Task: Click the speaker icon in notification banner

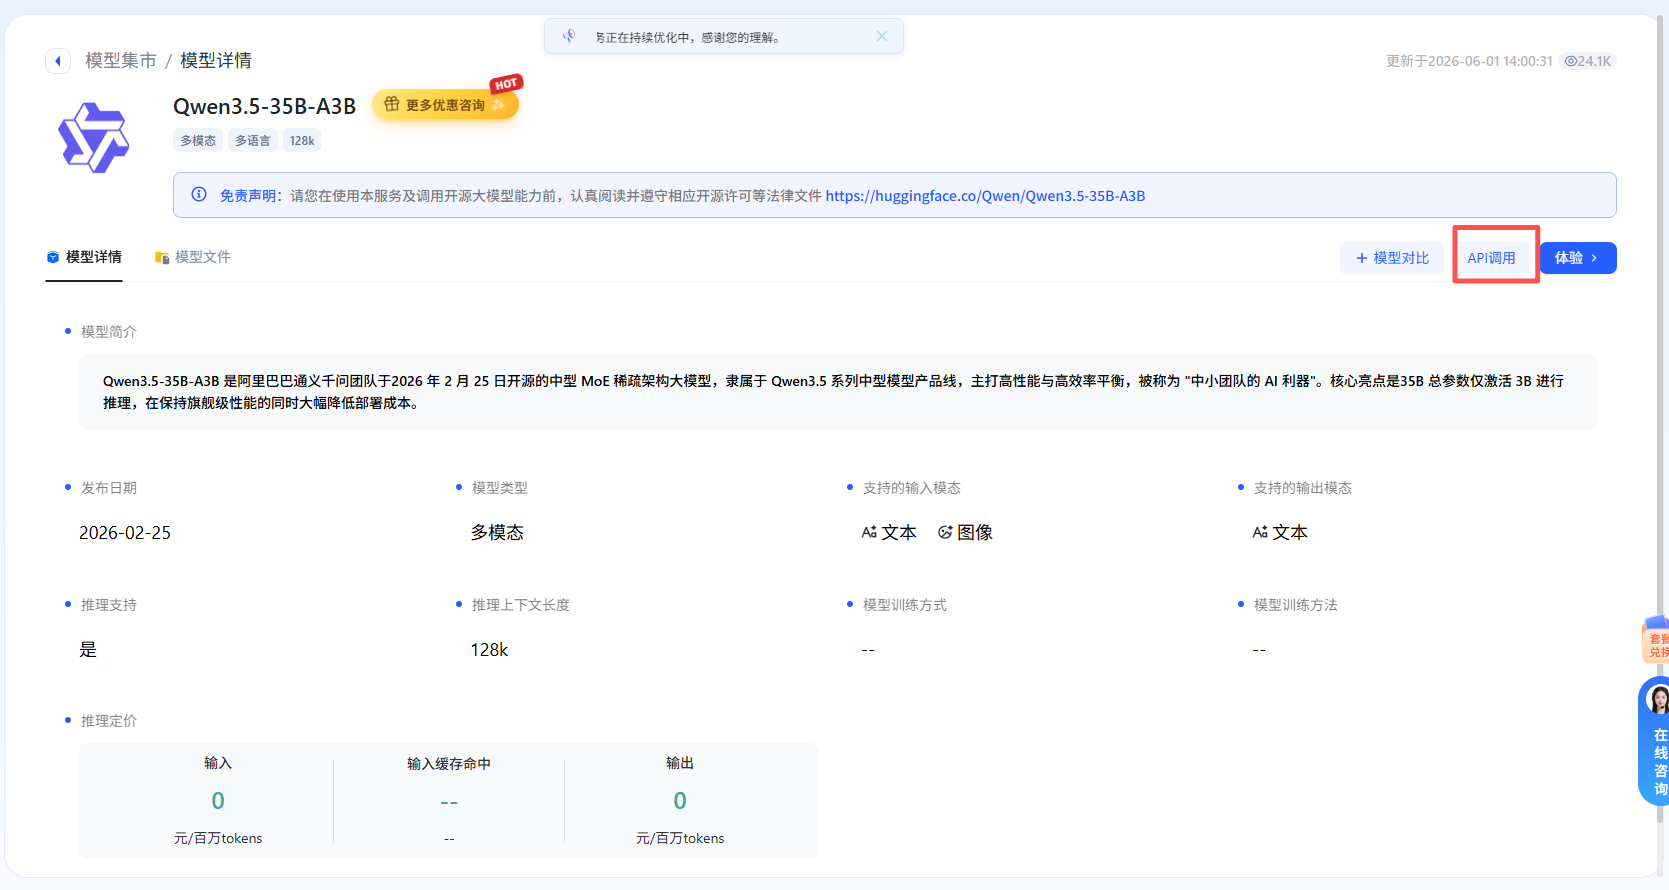Action: click(569, 36)
